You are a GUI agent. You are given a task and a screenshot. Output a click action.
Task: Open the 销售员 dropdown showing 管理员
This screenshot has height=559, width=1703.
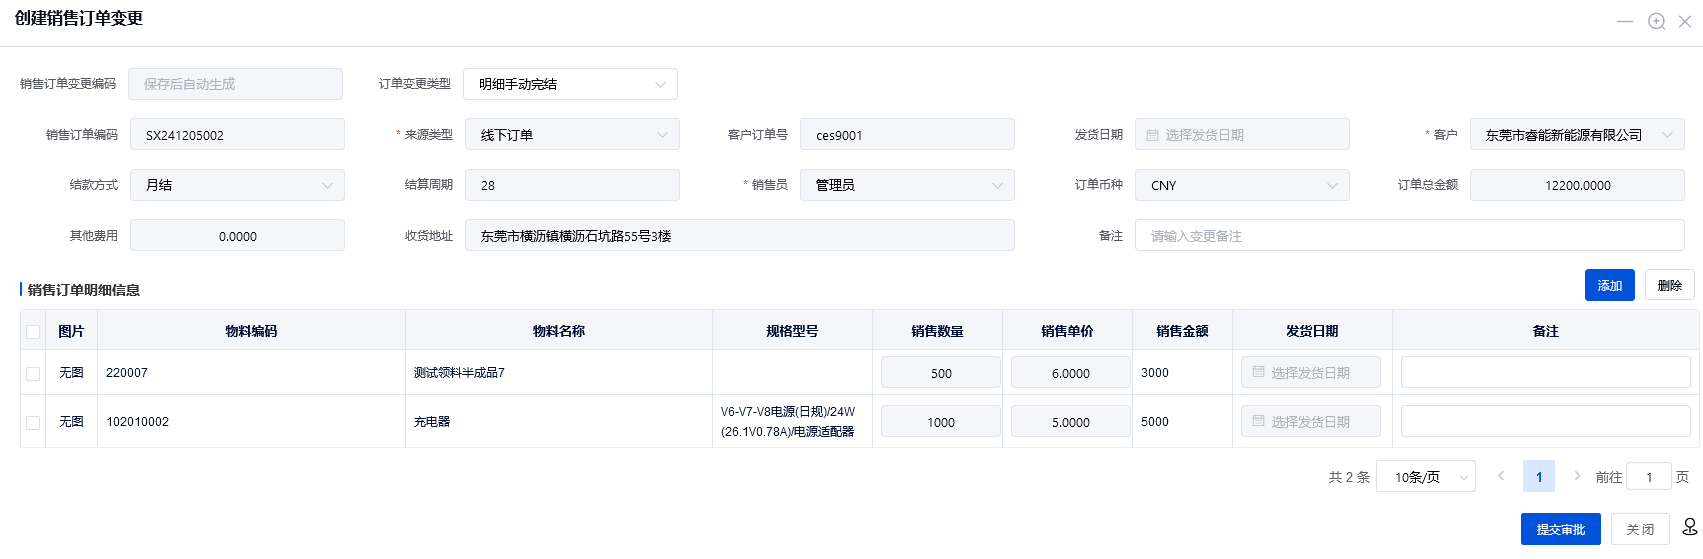pyautogui.click(x=907, y=185)
